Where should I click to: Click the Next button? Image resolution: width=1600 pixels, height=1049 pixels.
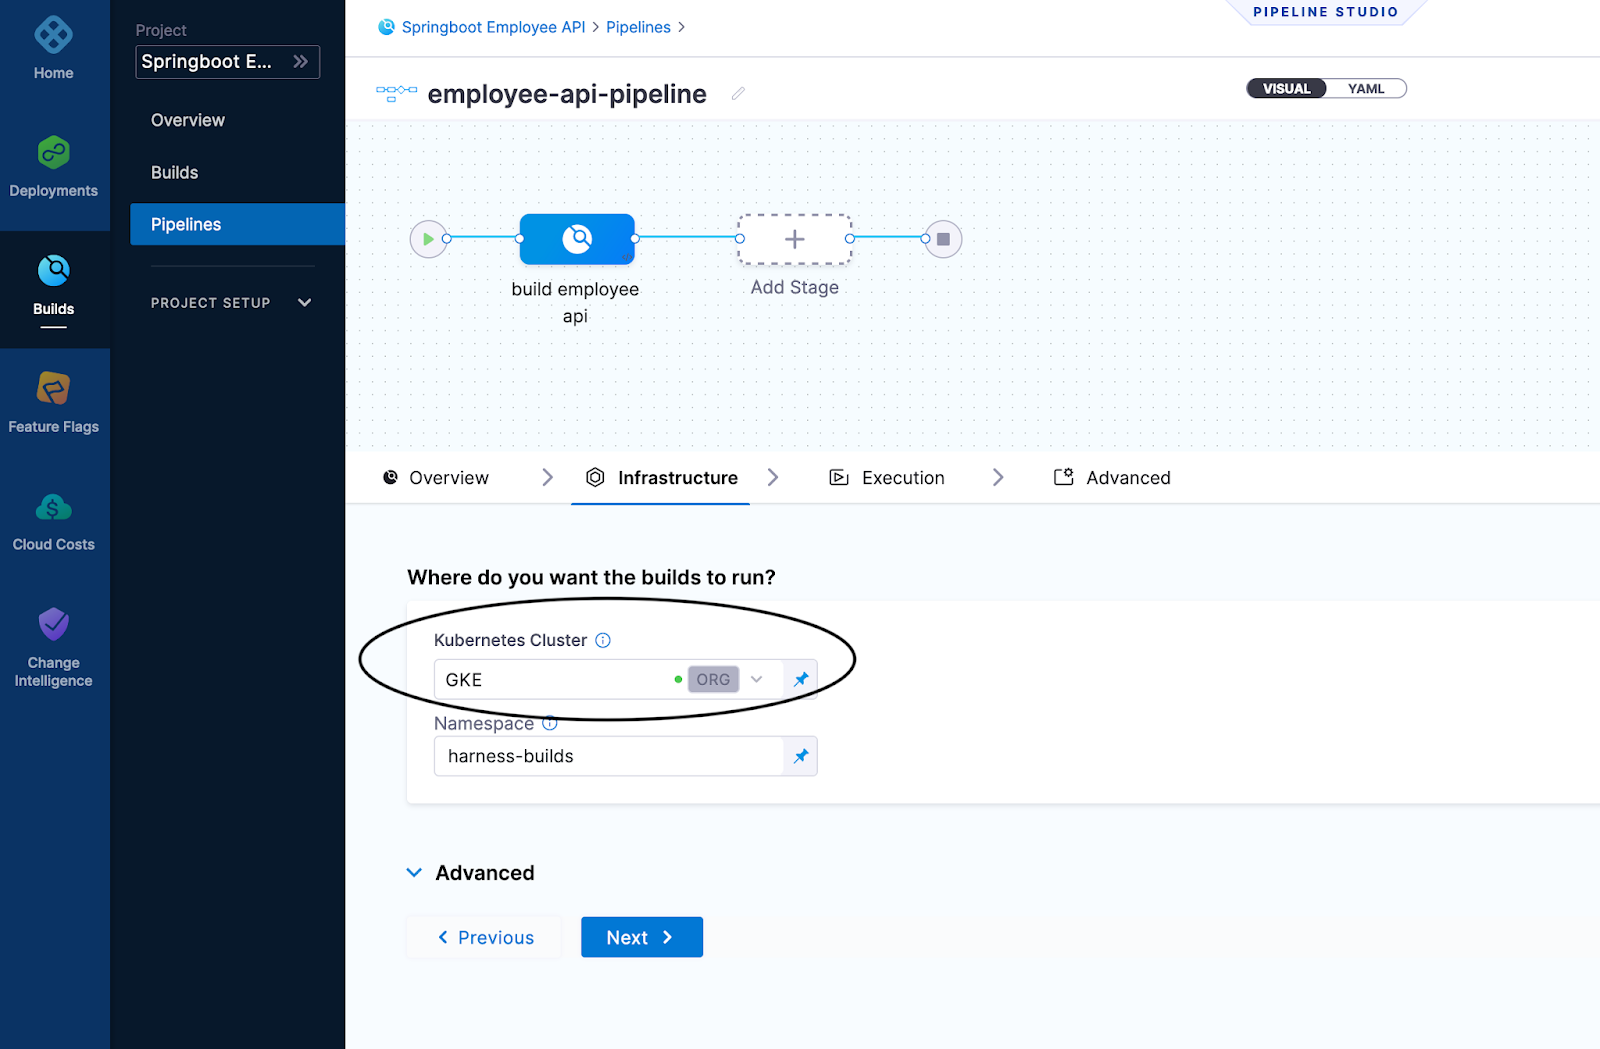tap(642, 937)
